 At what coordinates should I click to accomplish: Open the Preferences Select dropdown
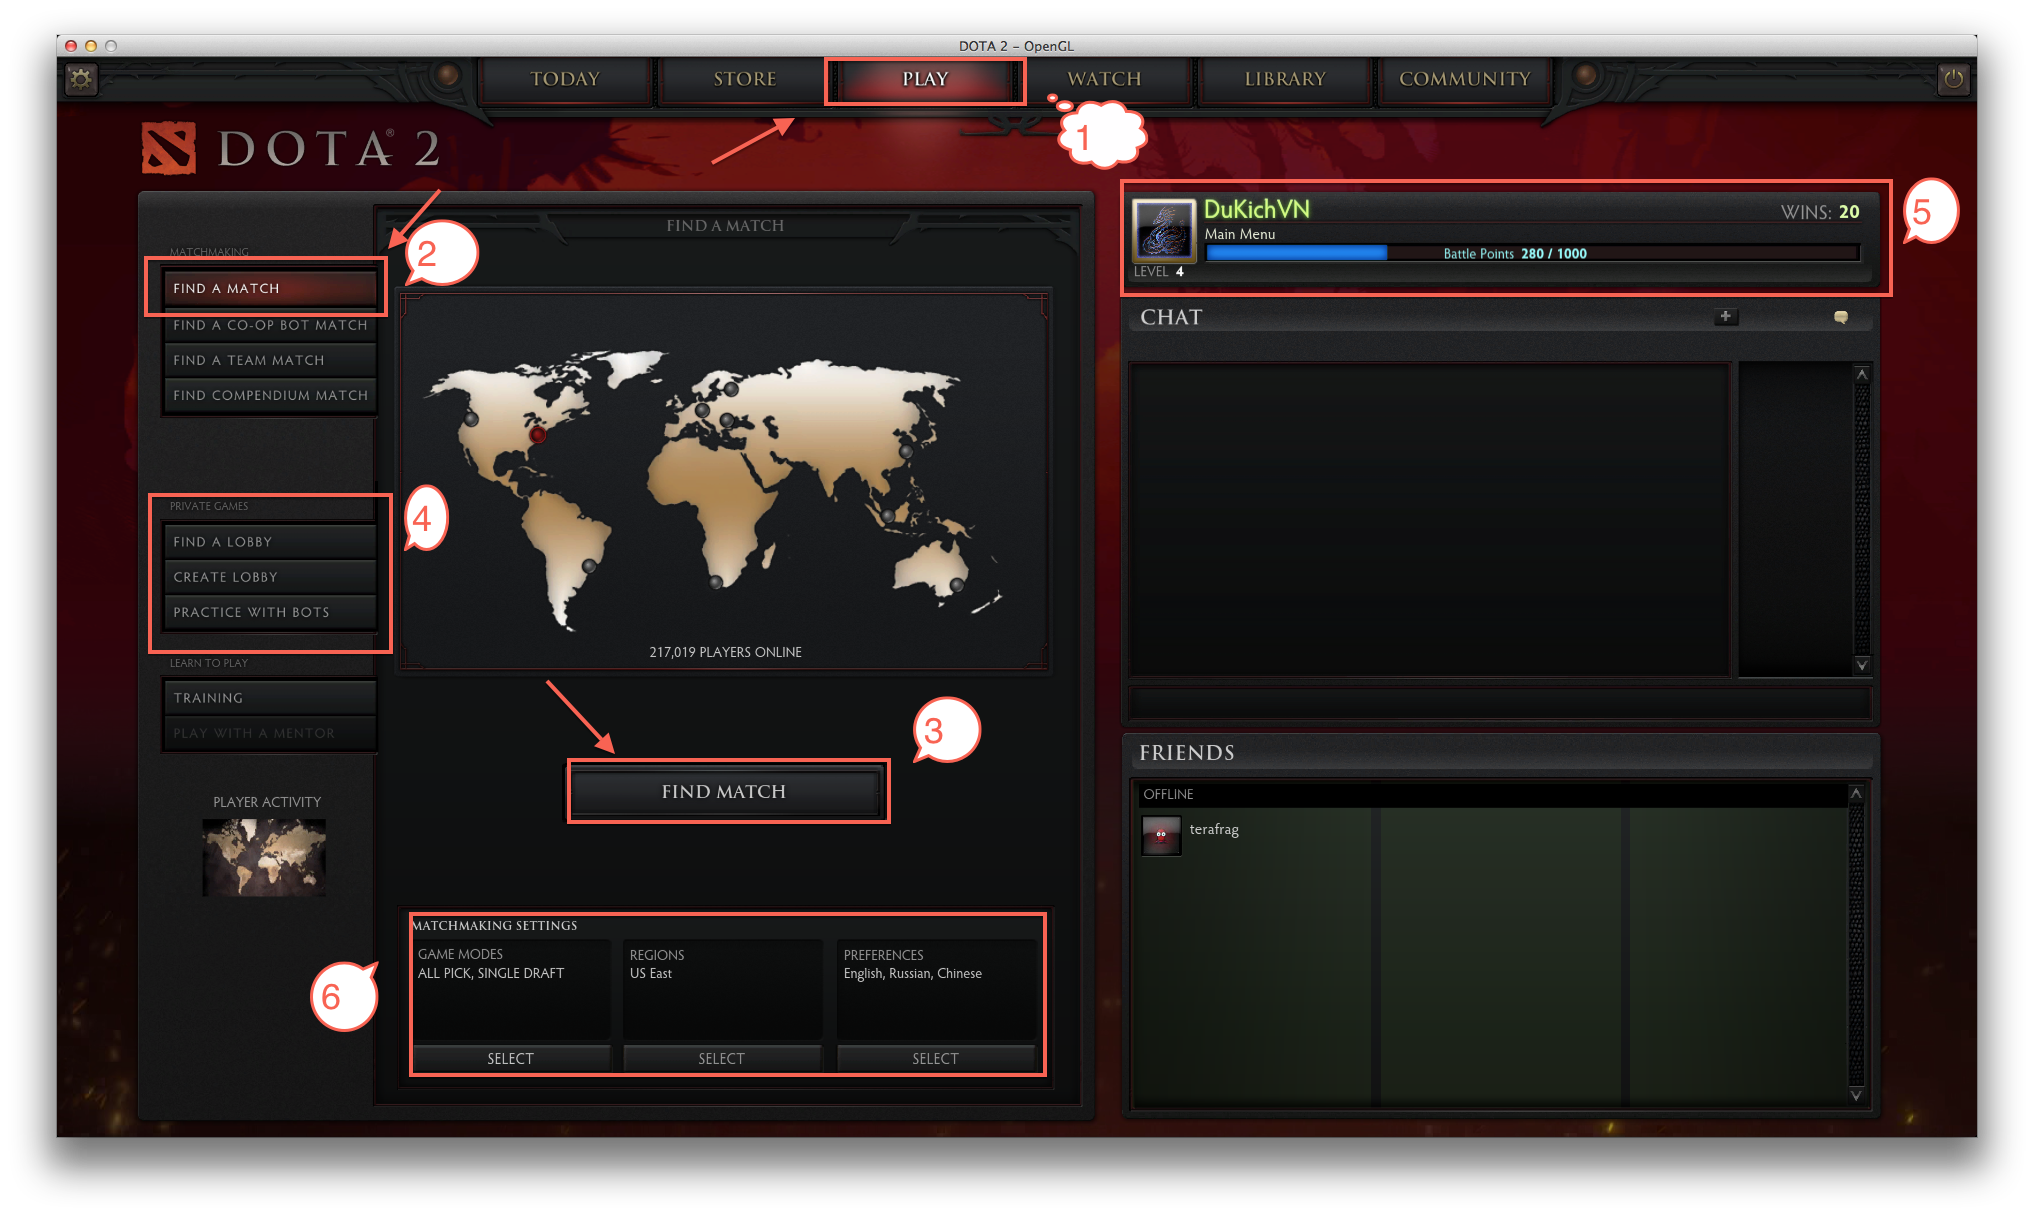[935, 1058]
